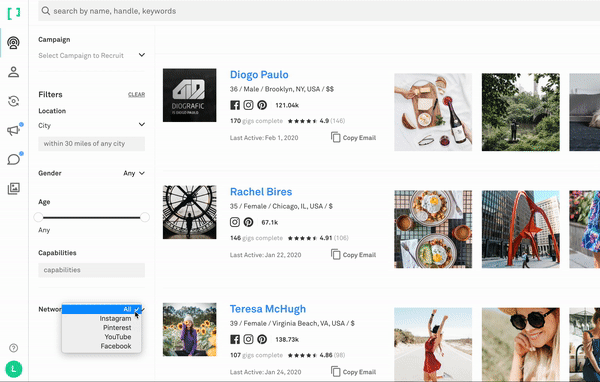The width and height of the screenshot is (600, 382).
Task: Click Teresa McHugh's Instagram icon
Action: click(x=248, y=339)
